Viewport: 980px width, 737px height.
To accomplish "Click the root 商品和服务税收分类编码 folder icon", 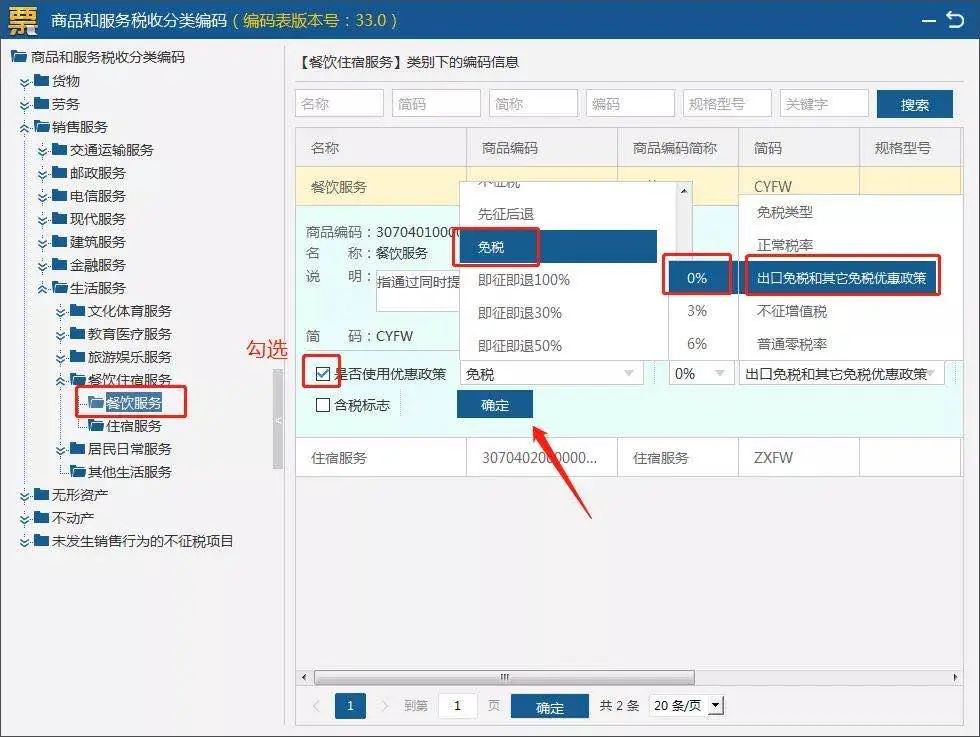I will 19,57.
